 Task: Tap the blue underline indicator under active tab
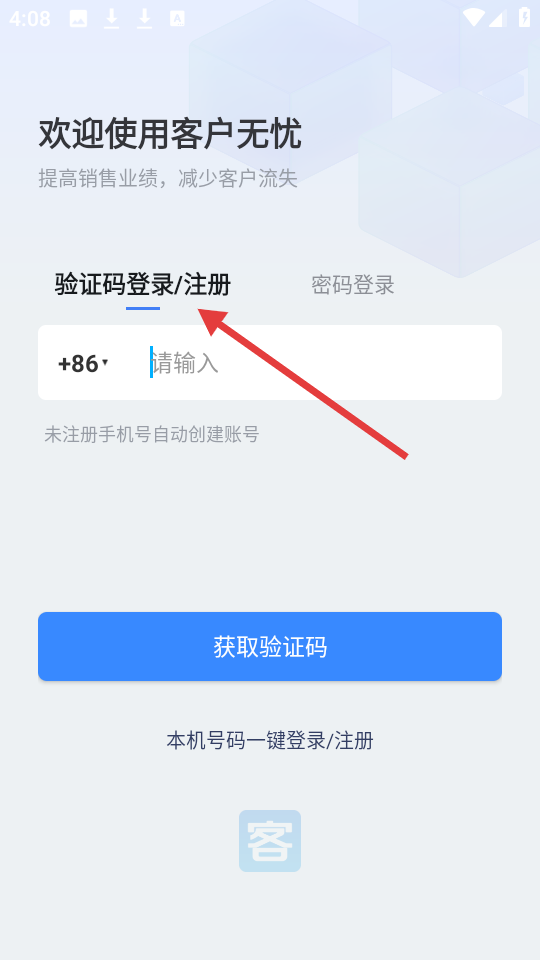pos(143,308)
